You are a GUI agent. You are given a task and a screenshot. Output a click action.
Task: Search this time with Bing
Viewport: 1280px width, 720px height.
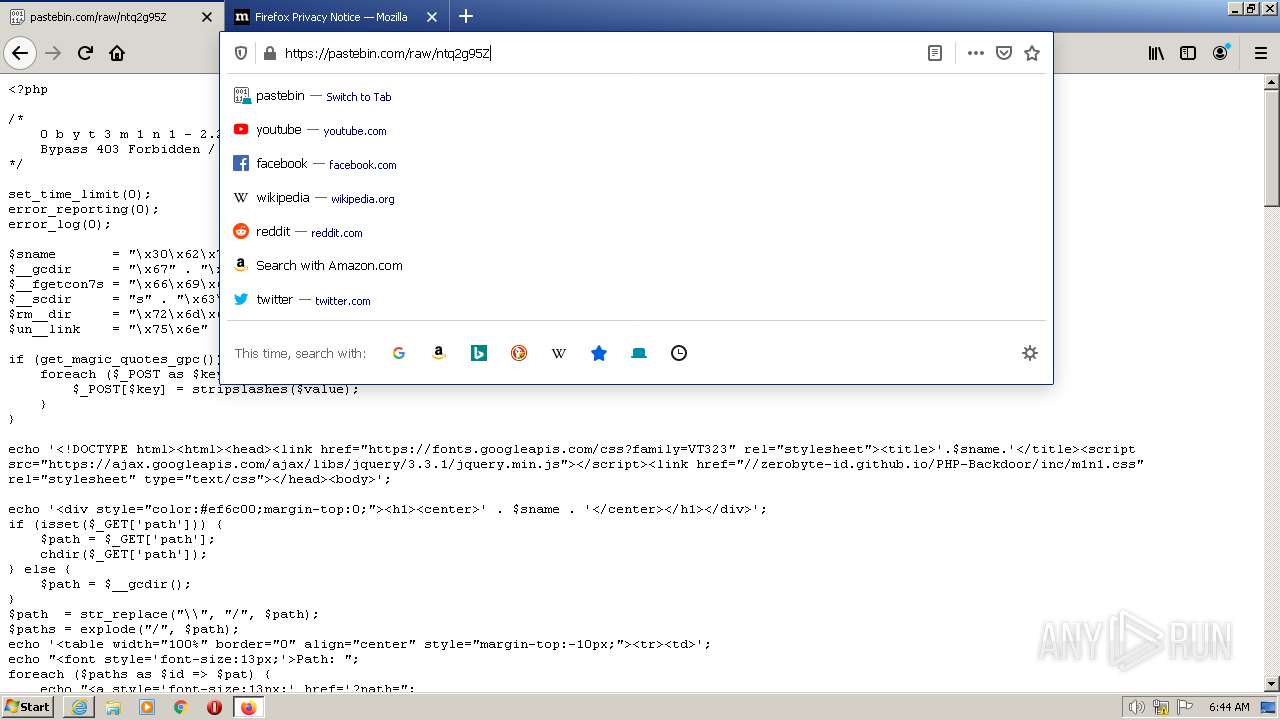479,353
